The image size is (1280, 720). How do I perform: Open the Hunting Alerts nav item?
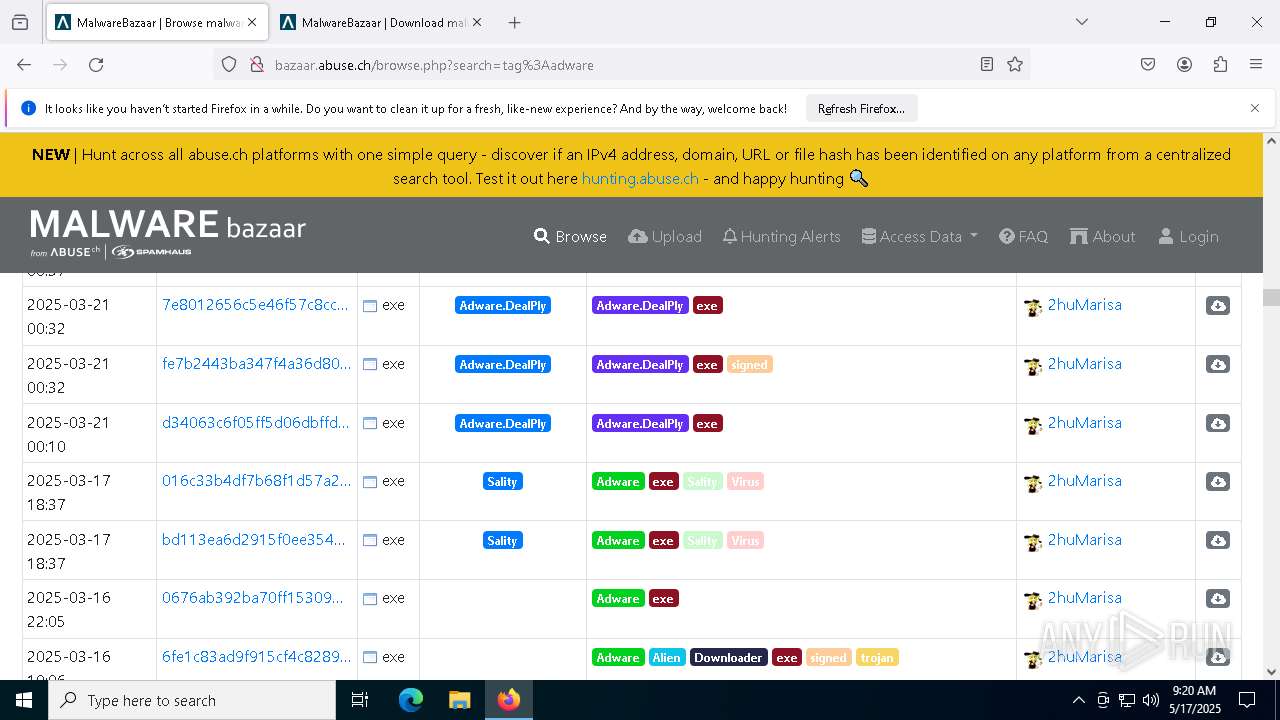coord(782,236)
